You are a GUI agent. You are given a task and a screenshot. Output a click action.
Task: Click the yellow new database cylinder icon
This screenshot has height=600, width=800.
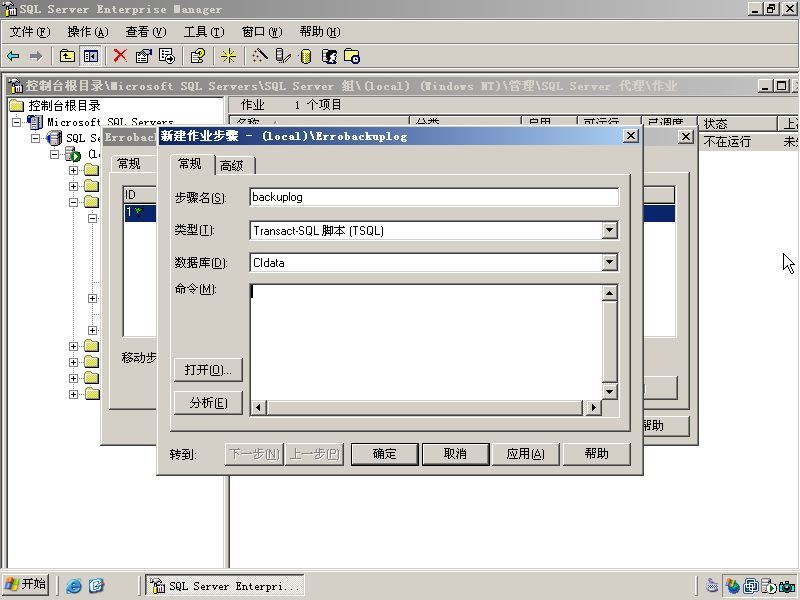click(x=306, y=56)
